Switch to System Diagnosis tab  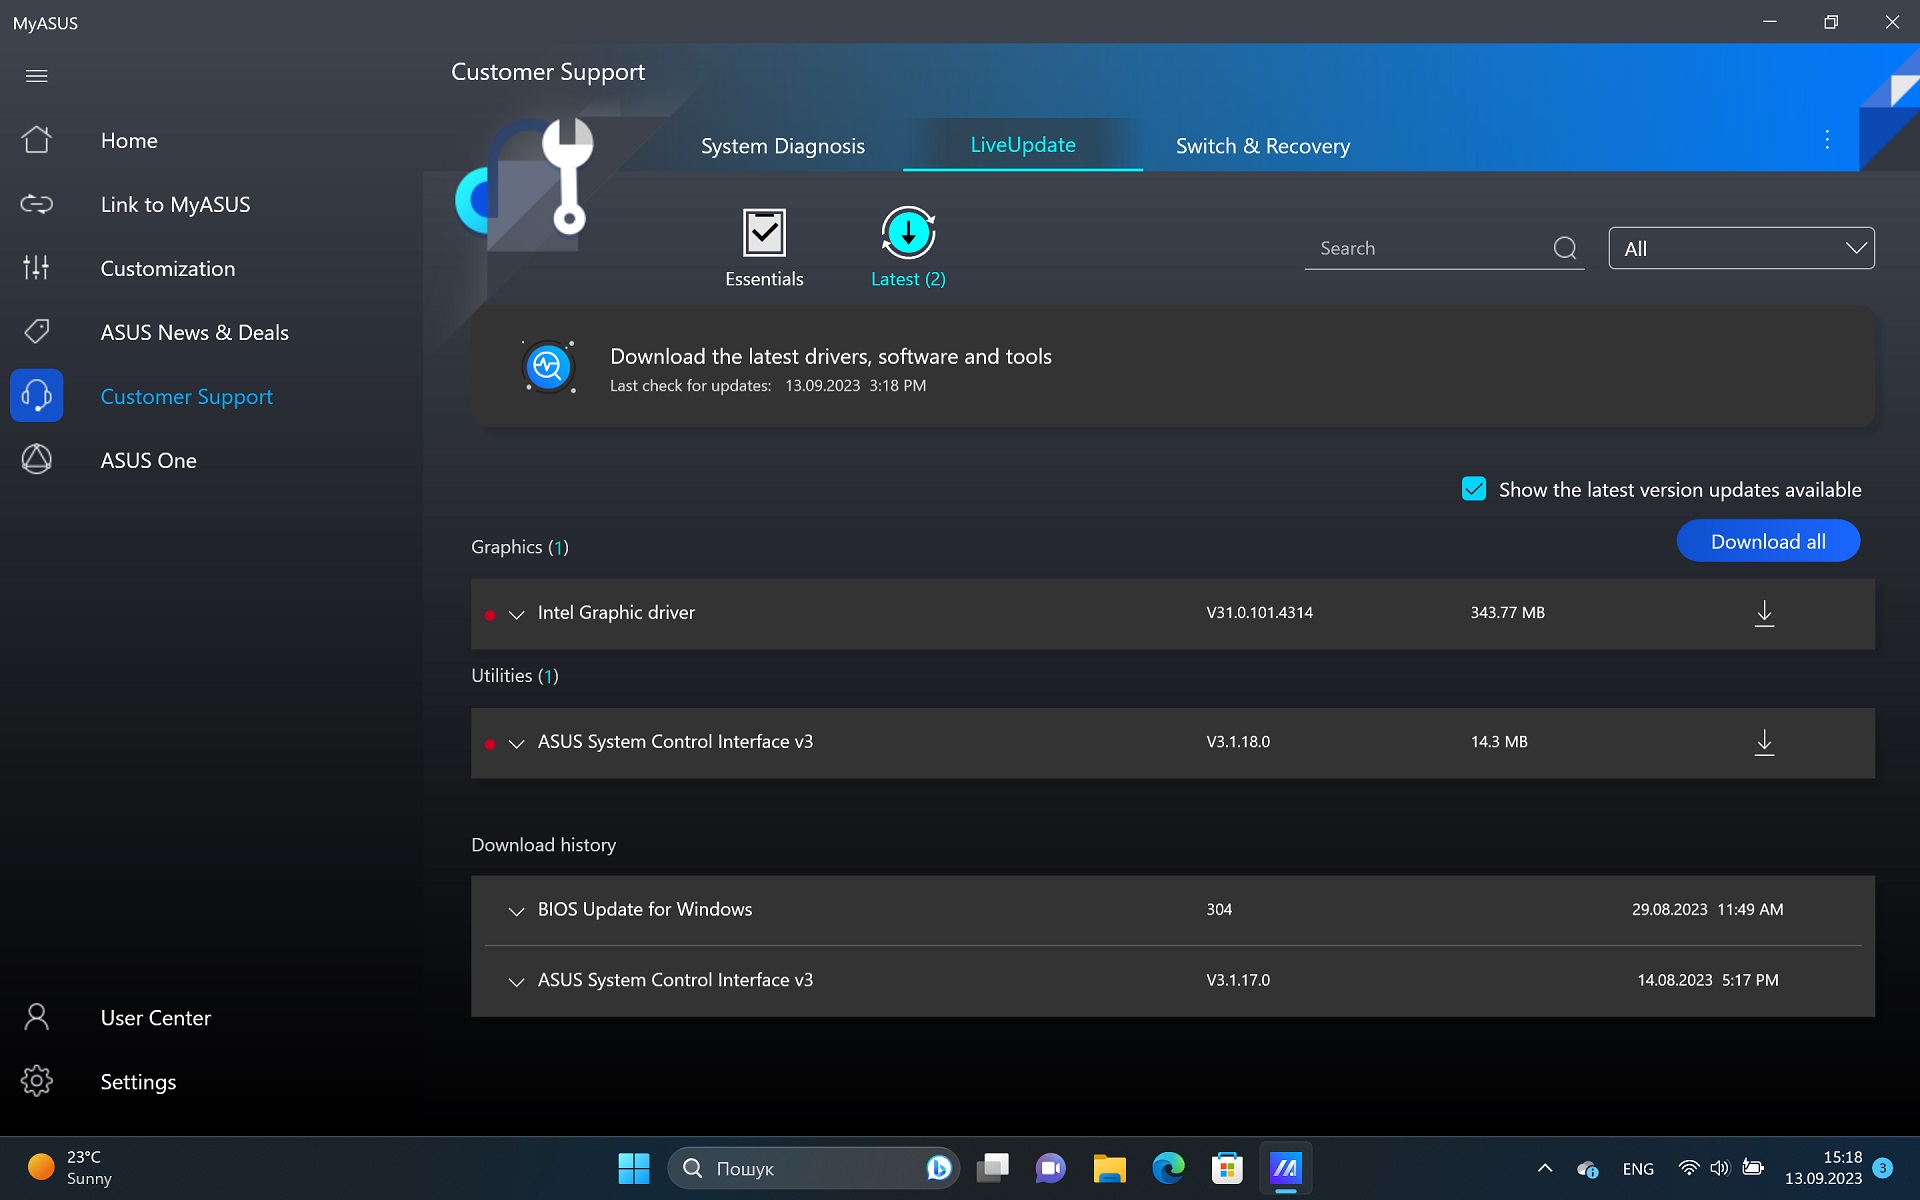click(x=782, y=146)
